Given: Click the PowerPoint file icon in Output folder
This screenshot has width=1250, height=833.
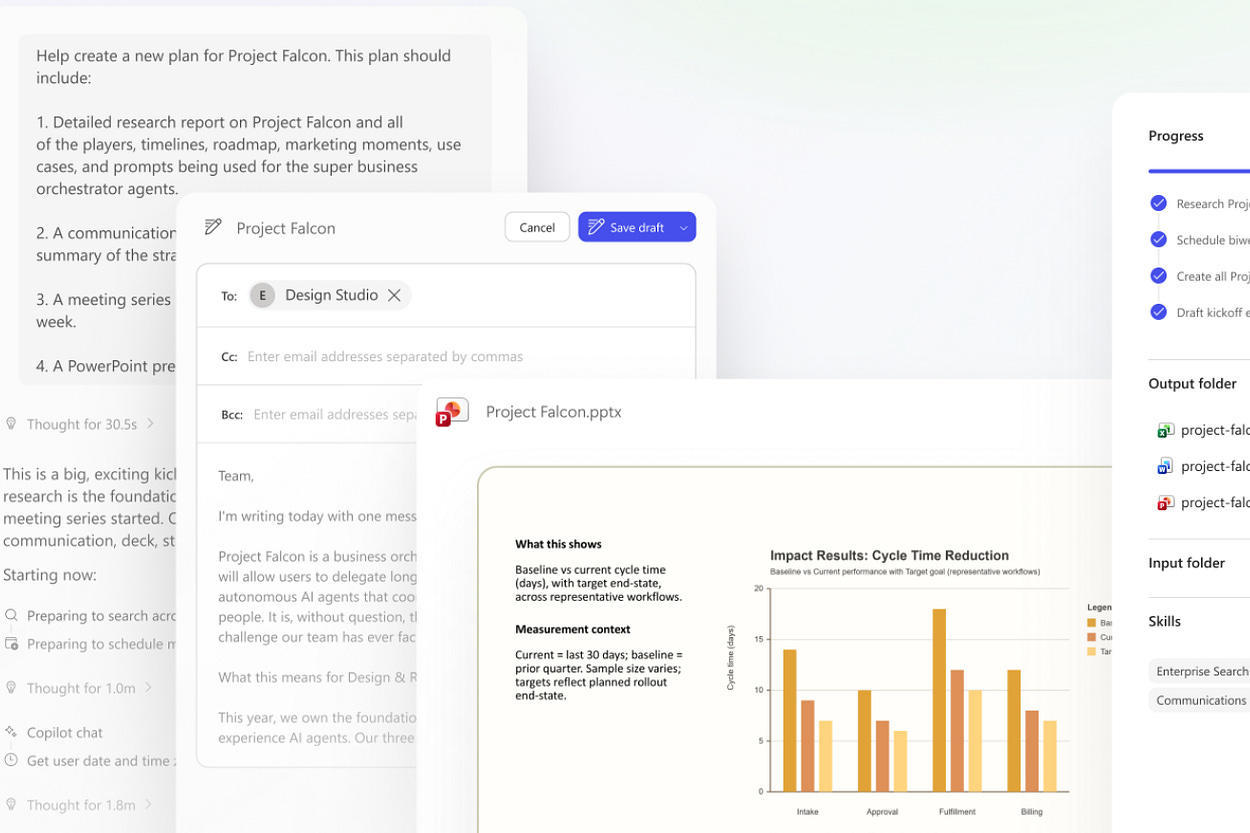Looking at the screenshot, I should (1165, 502).
